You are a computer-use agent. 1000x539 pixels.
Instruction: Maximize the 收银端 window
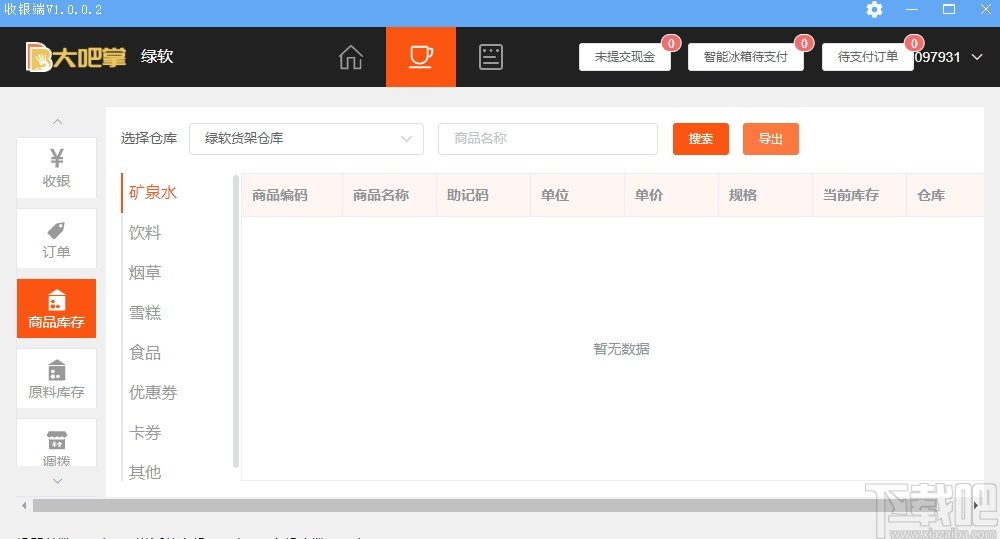pos(949,10)
